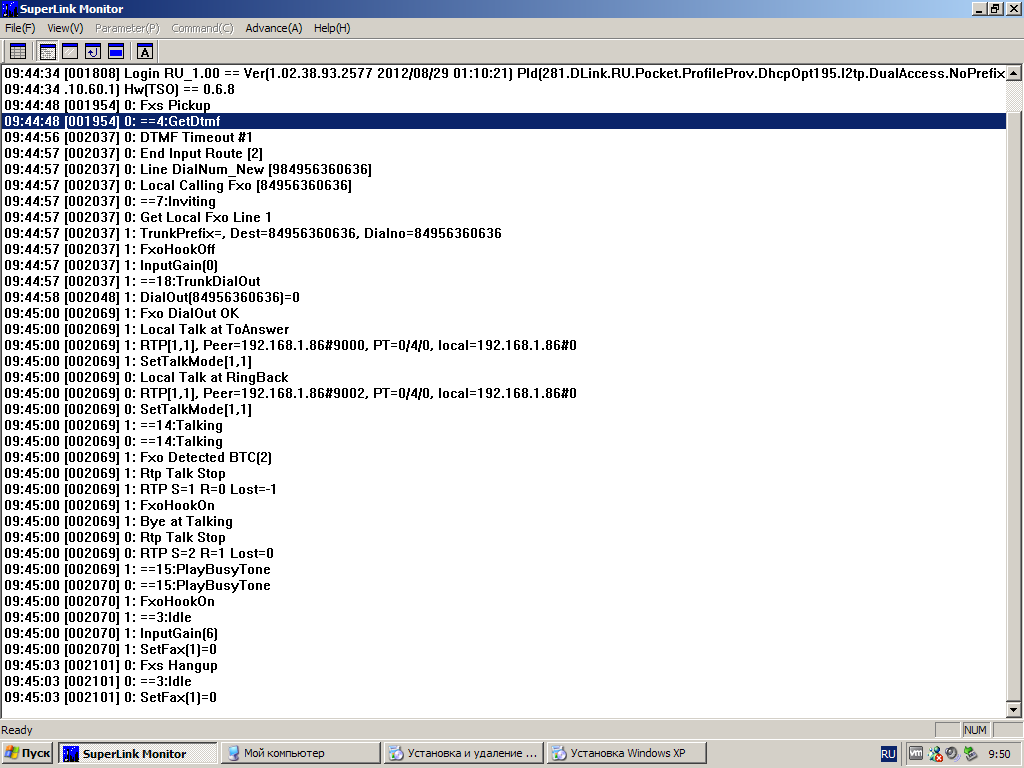Image resolution: width=1024 pixels, height=768 pixels.
Task: Click the dotted log window toolbar icon
Action: 48,51
